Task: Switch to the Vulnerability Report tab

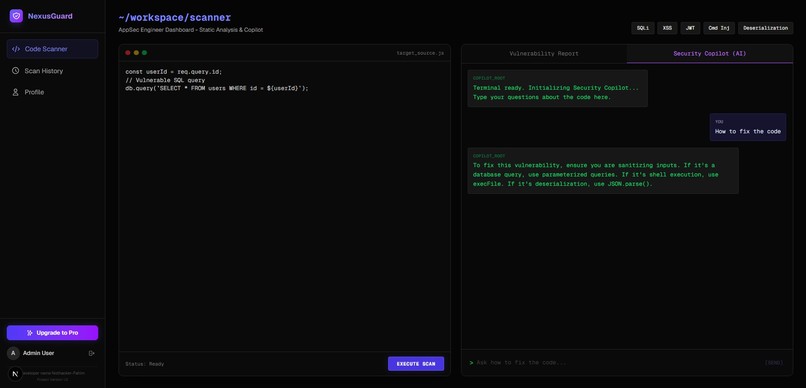Action: coord(544,53)
